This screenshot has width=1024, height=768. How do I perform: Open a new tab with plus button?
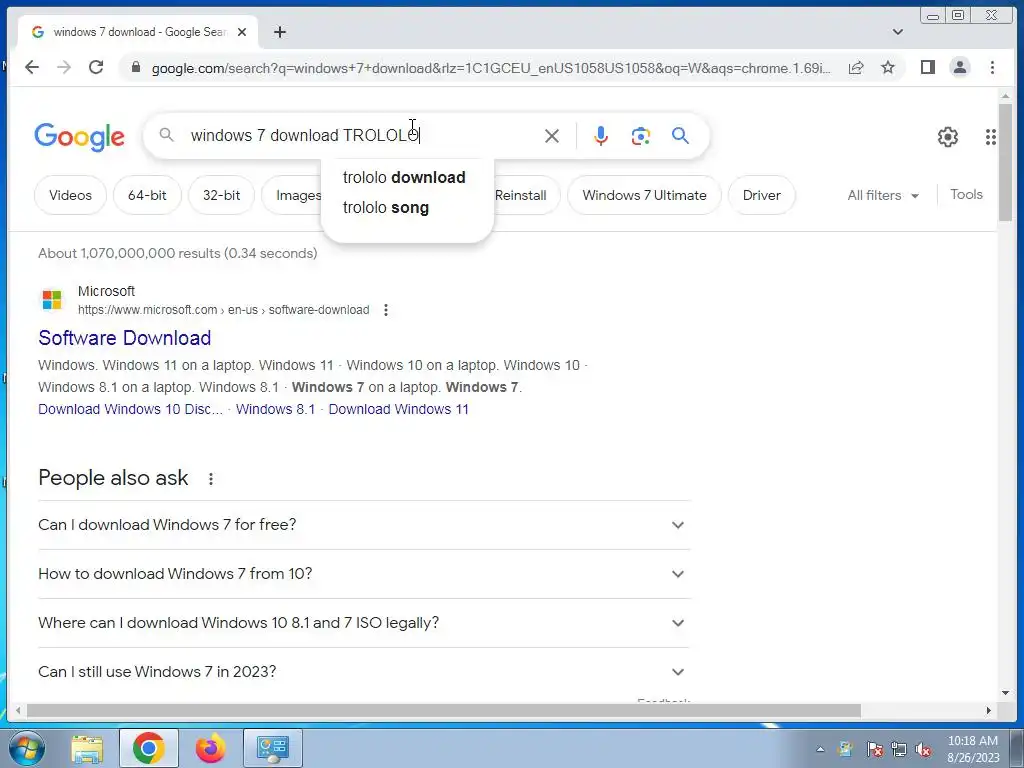pyautogui.click(x=280, y=32)
